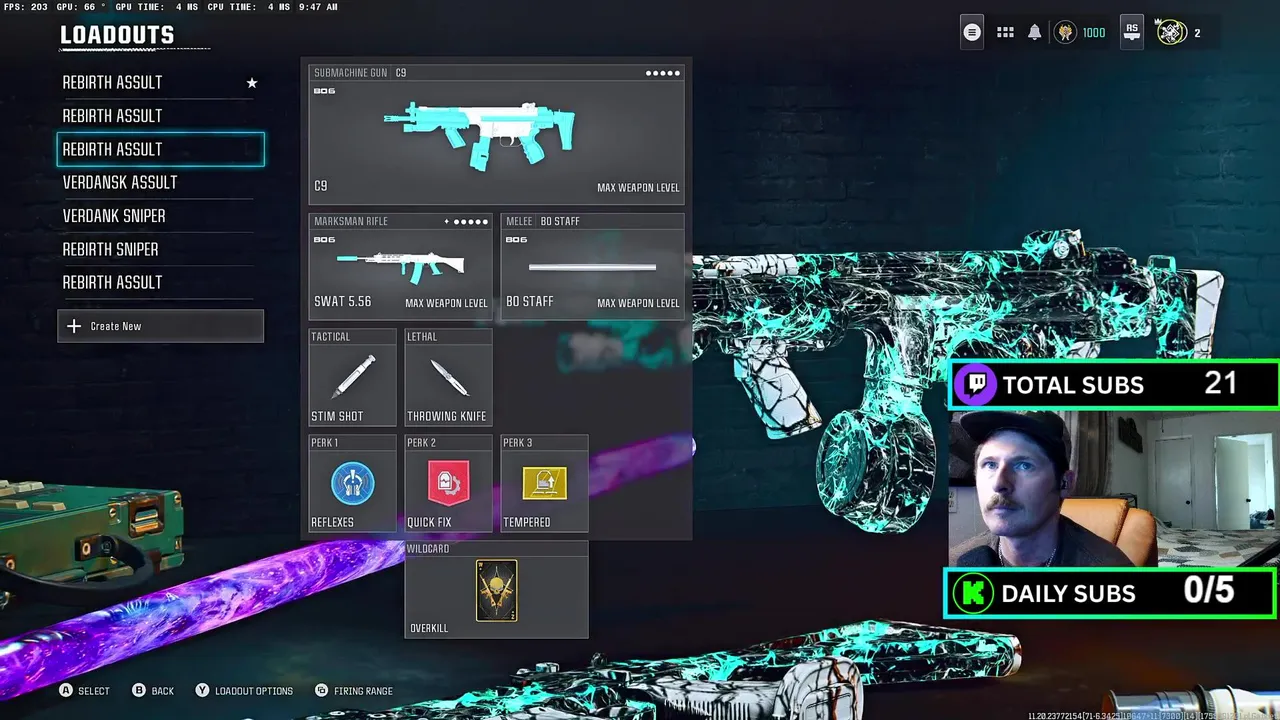The width and height of the screenshot is (1280, 720).
Task: Choose the VERDANSK ASSULT loadout
Action: [160, 182]
